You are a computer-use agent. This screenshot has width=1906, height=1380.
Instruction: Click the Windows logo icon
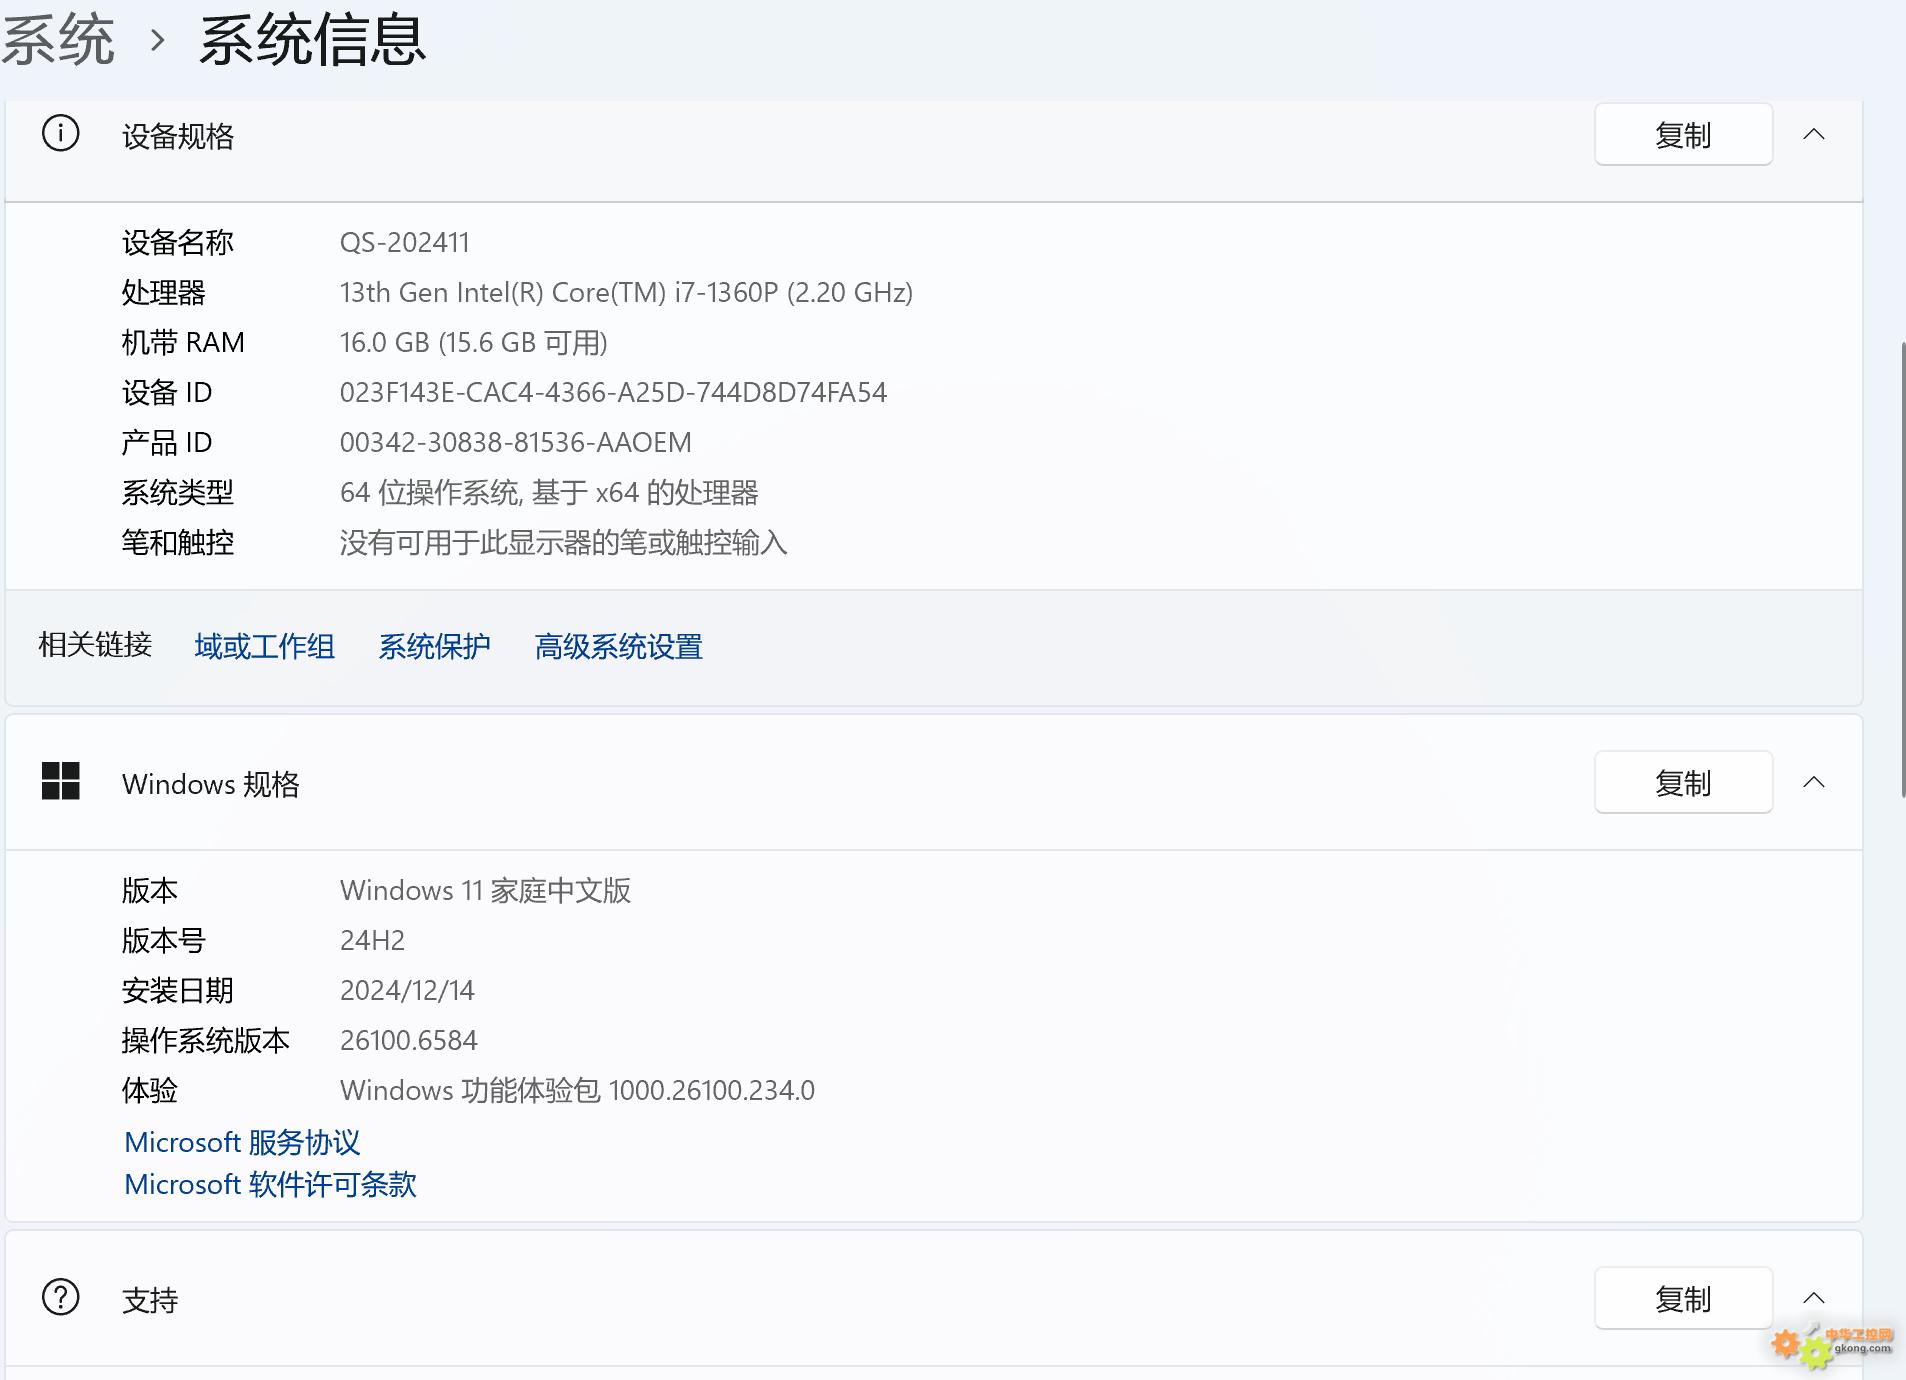click(x=60, y=781)
